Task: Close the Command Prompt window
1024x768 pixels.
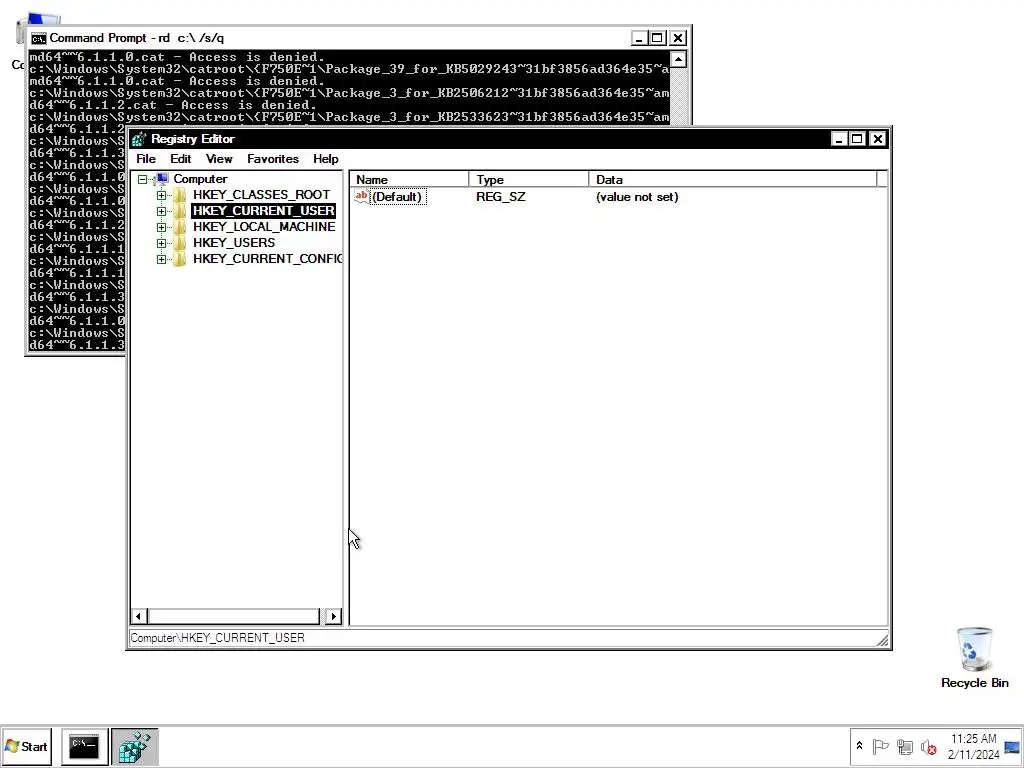Action: (x=678, y=39)
